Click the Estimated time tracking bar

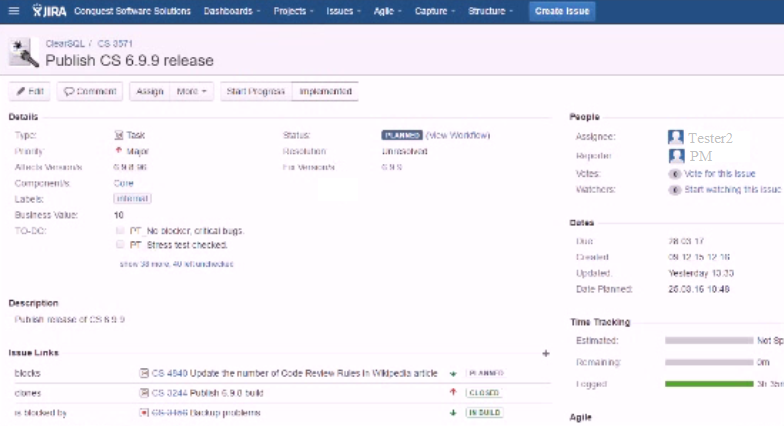click(709, 340)
